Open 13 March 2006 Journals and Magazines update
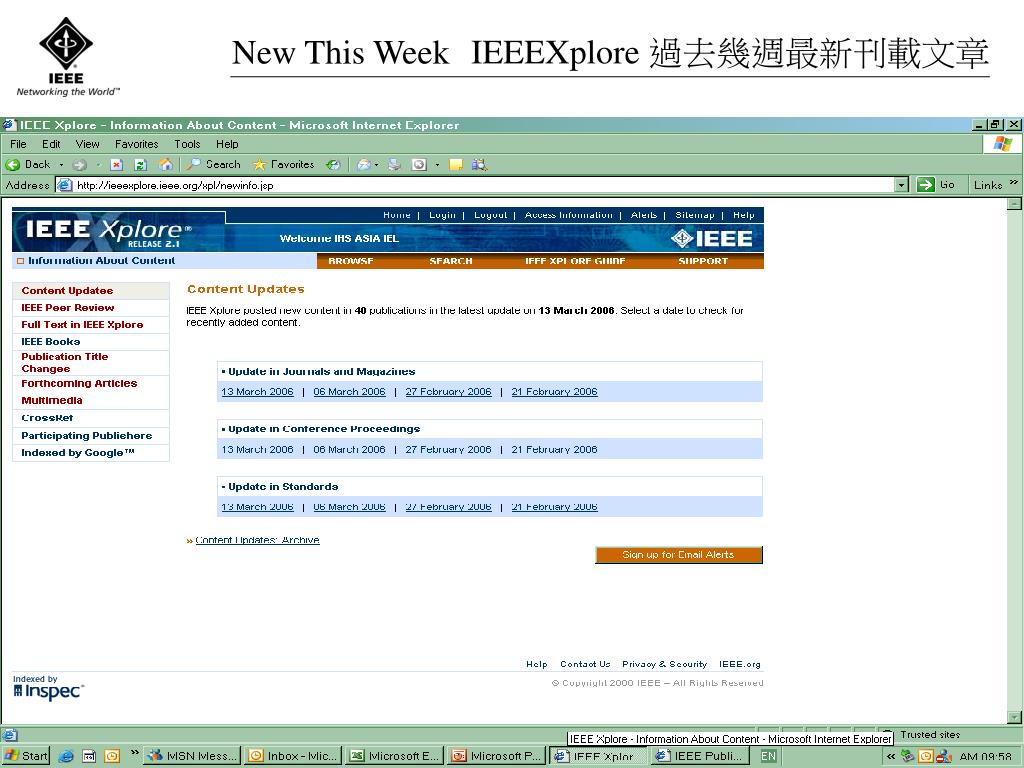The height and width of the screenshot is (768, 1024). [x=257, y=392]
